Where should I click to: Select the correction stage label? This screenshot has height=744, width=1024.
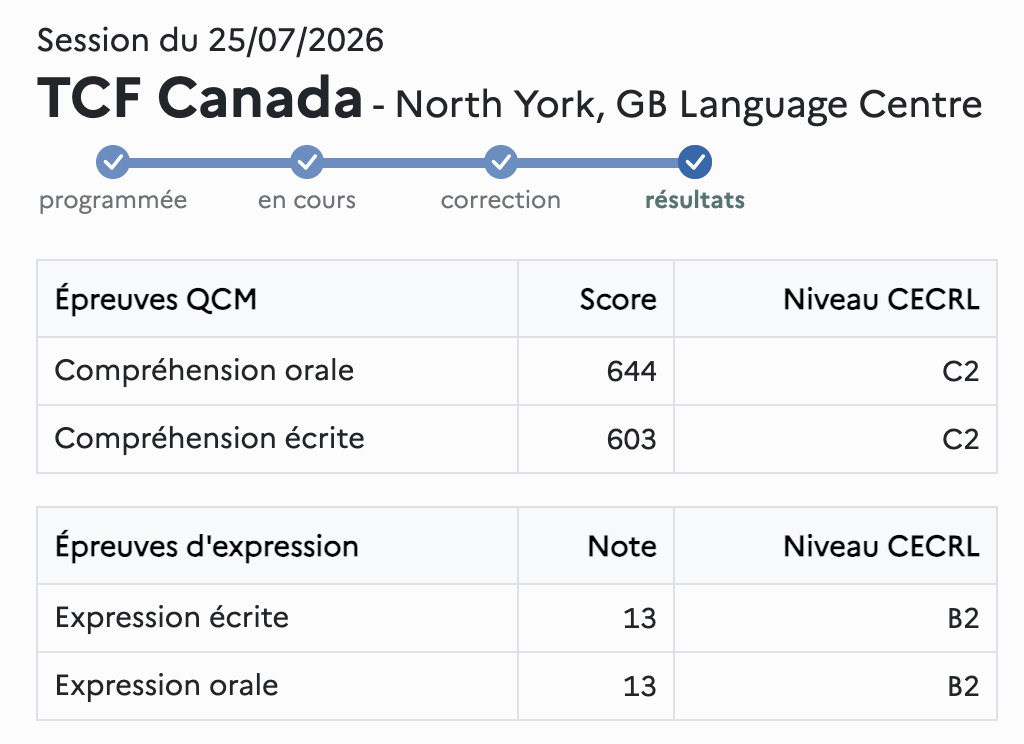click(x=501, y=200)
